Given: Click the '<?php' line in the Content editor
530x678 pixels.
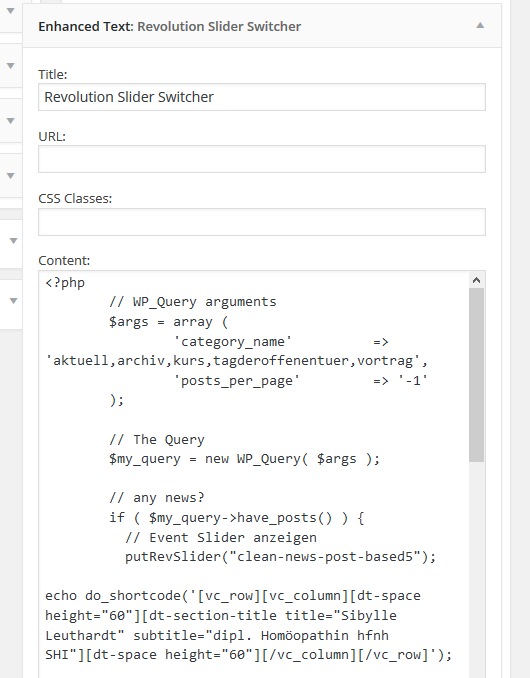Looking at the screenshot, I should coord(65,283).
